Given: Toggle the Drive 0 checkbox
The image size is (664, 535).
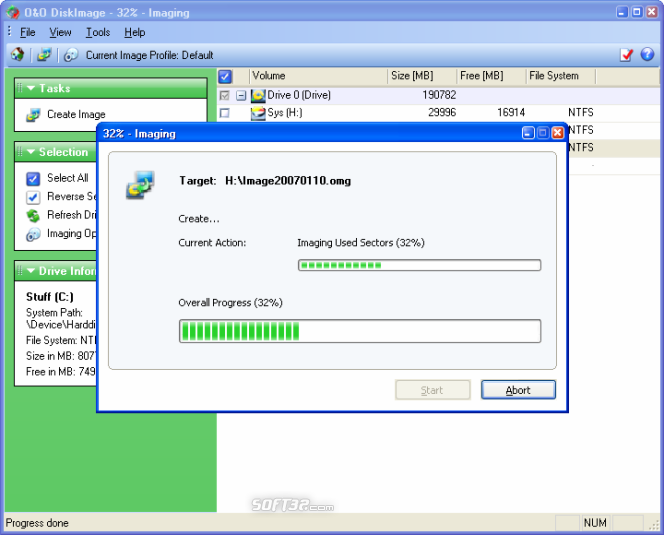Looking at the screenshot, I should (x=224, y=95).
